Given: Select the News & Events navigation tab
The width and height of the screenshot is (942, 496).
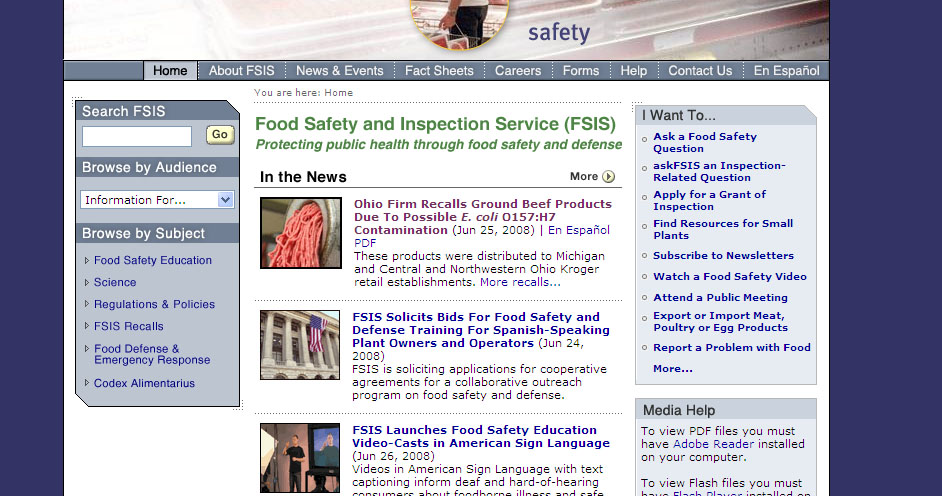Looking at the screenshot, I should click(x=339, y=71).
